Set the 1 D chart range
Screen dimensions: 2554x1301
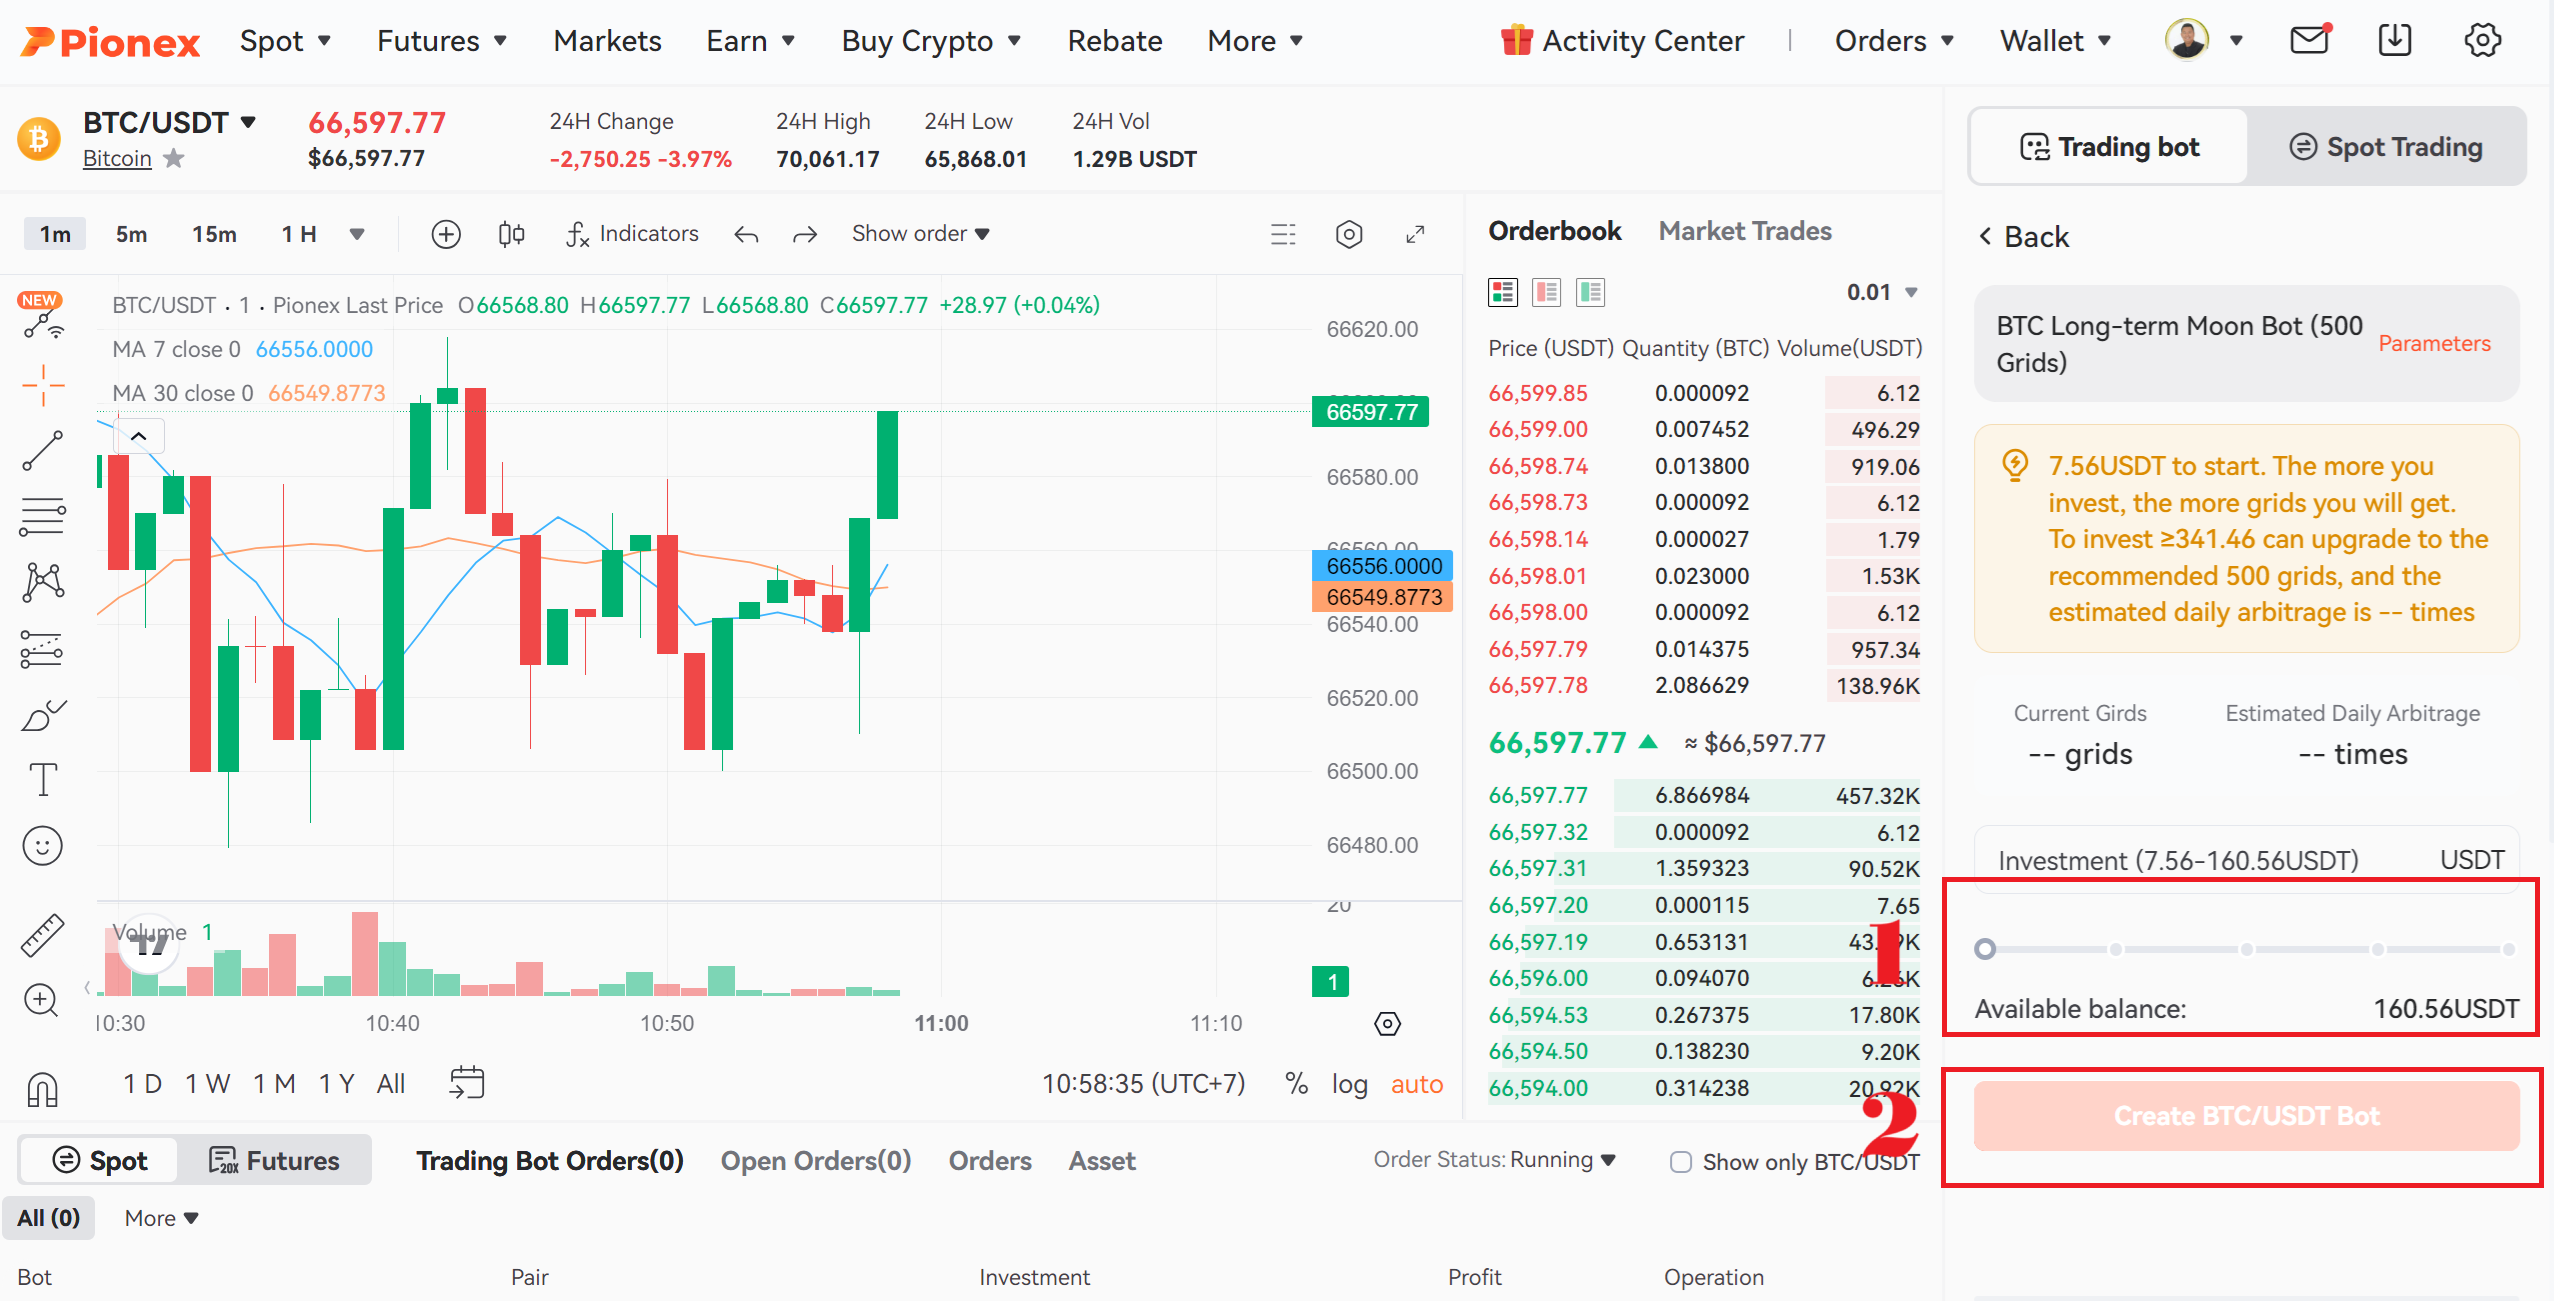[142, 1083]
